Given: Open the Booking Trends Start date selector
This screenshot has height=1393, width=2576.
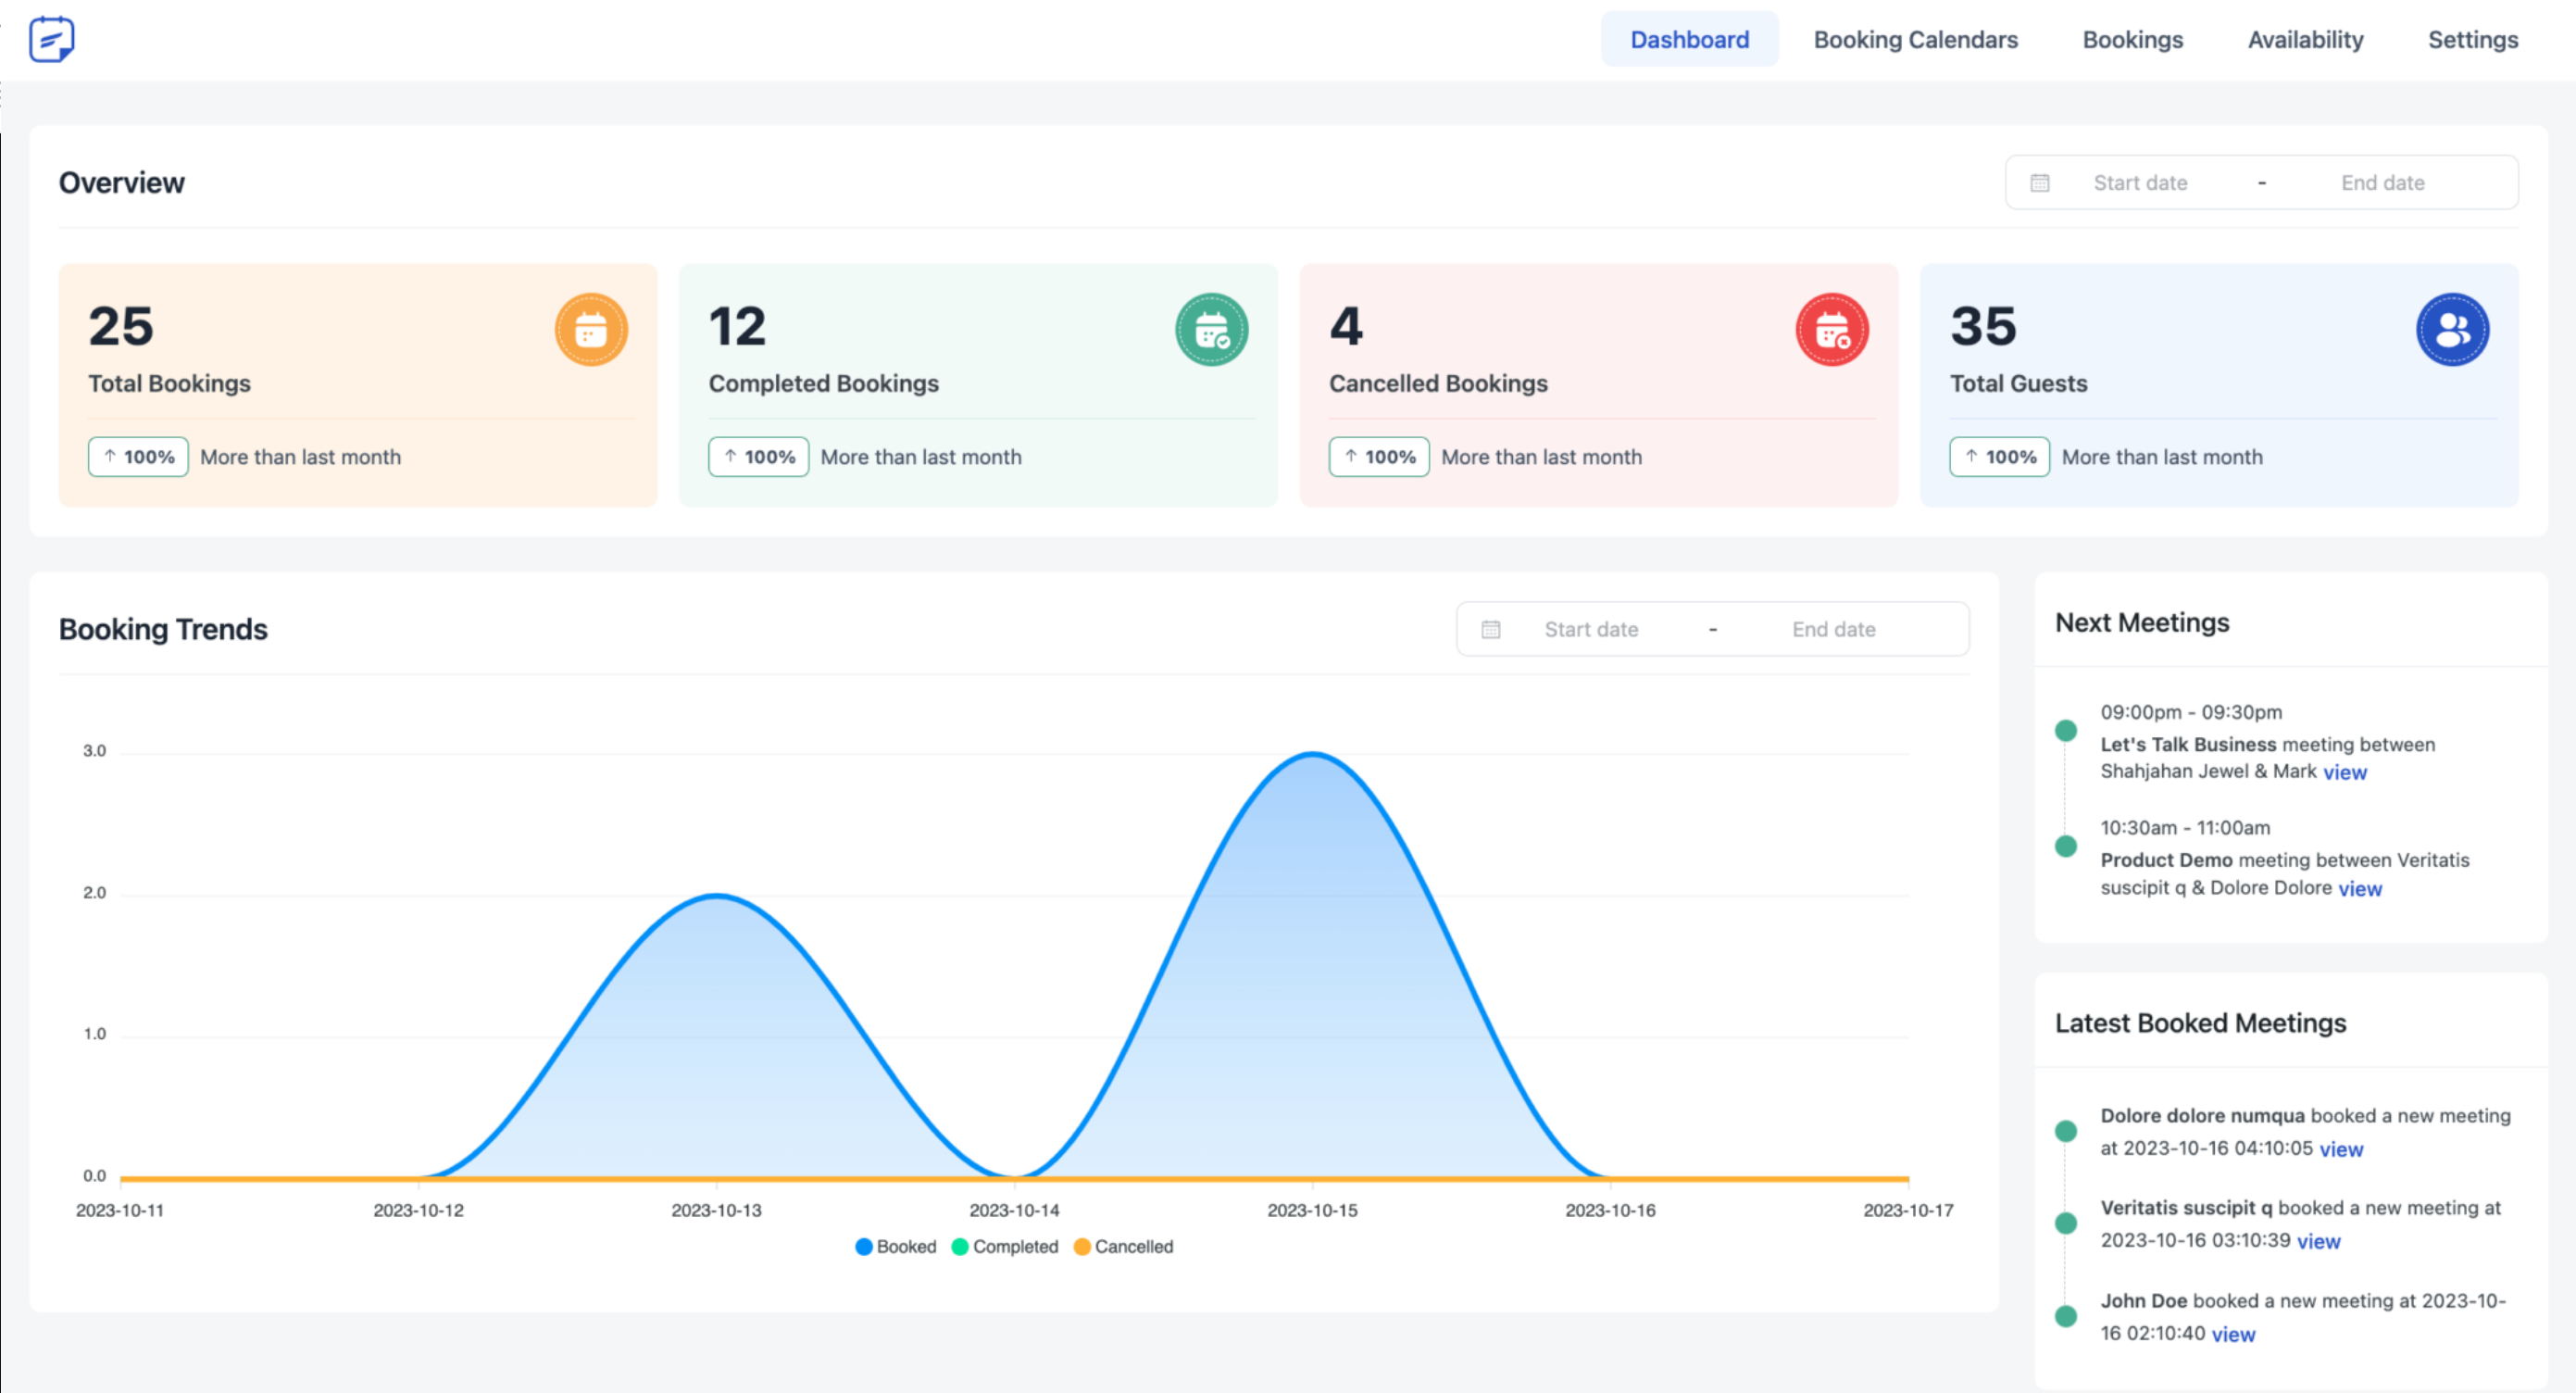Looking at the screenshot, I should click(1591, 629).
